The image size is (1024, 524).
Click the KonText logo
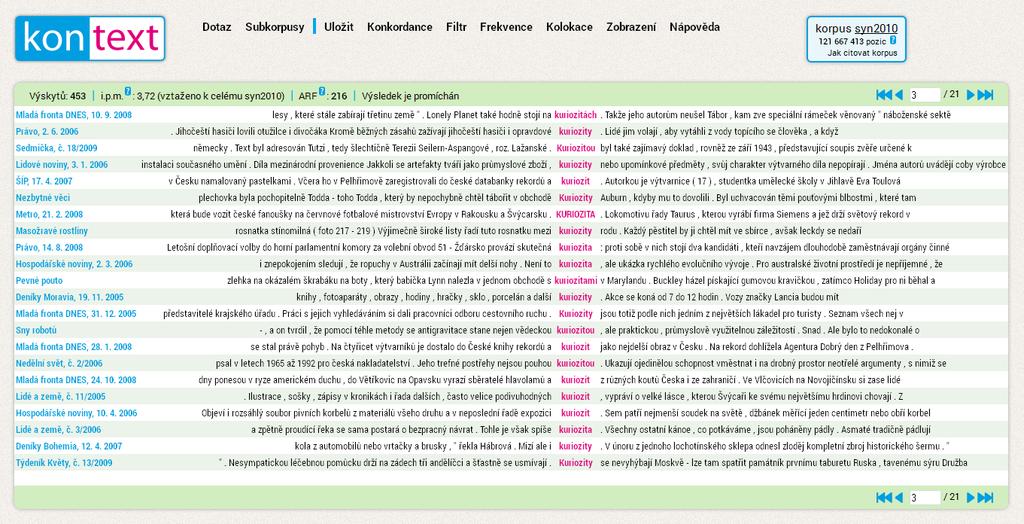pos(90,39)
